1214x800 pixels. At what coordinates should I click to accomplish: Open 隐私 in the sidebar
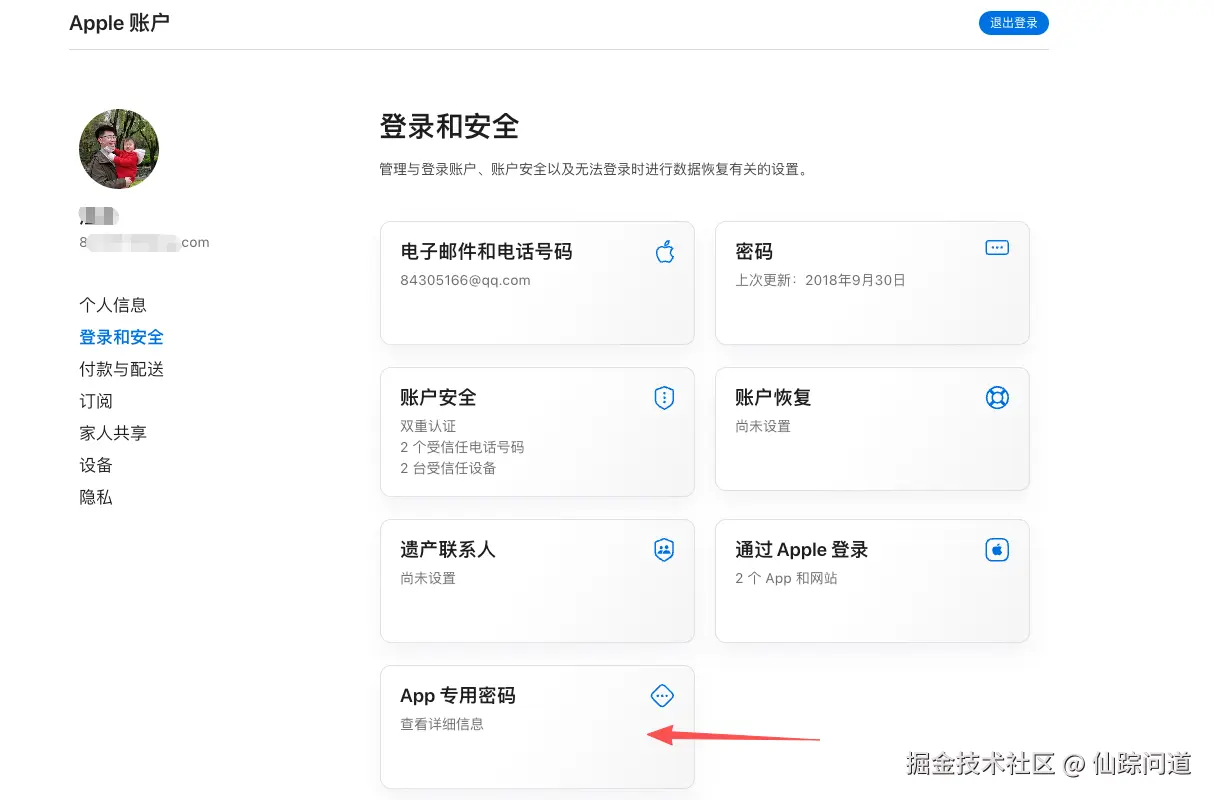[x=96, y=497]
